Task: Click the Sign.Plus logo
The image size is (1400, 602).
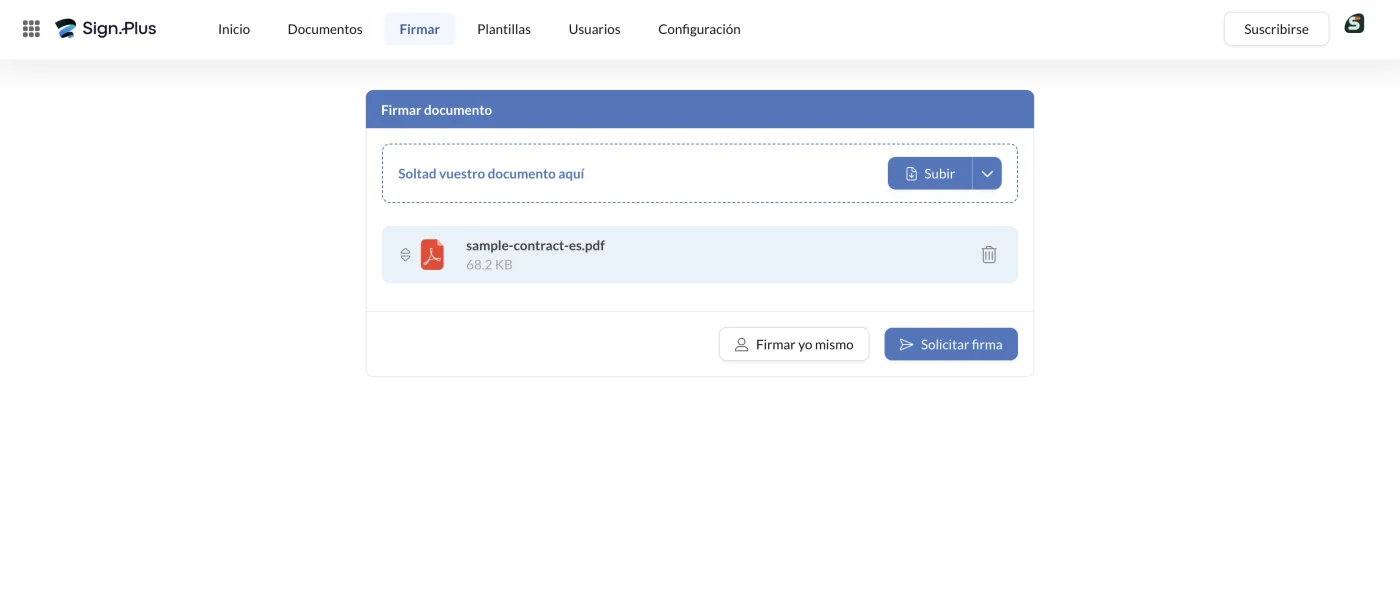Action: click(106, 29)
